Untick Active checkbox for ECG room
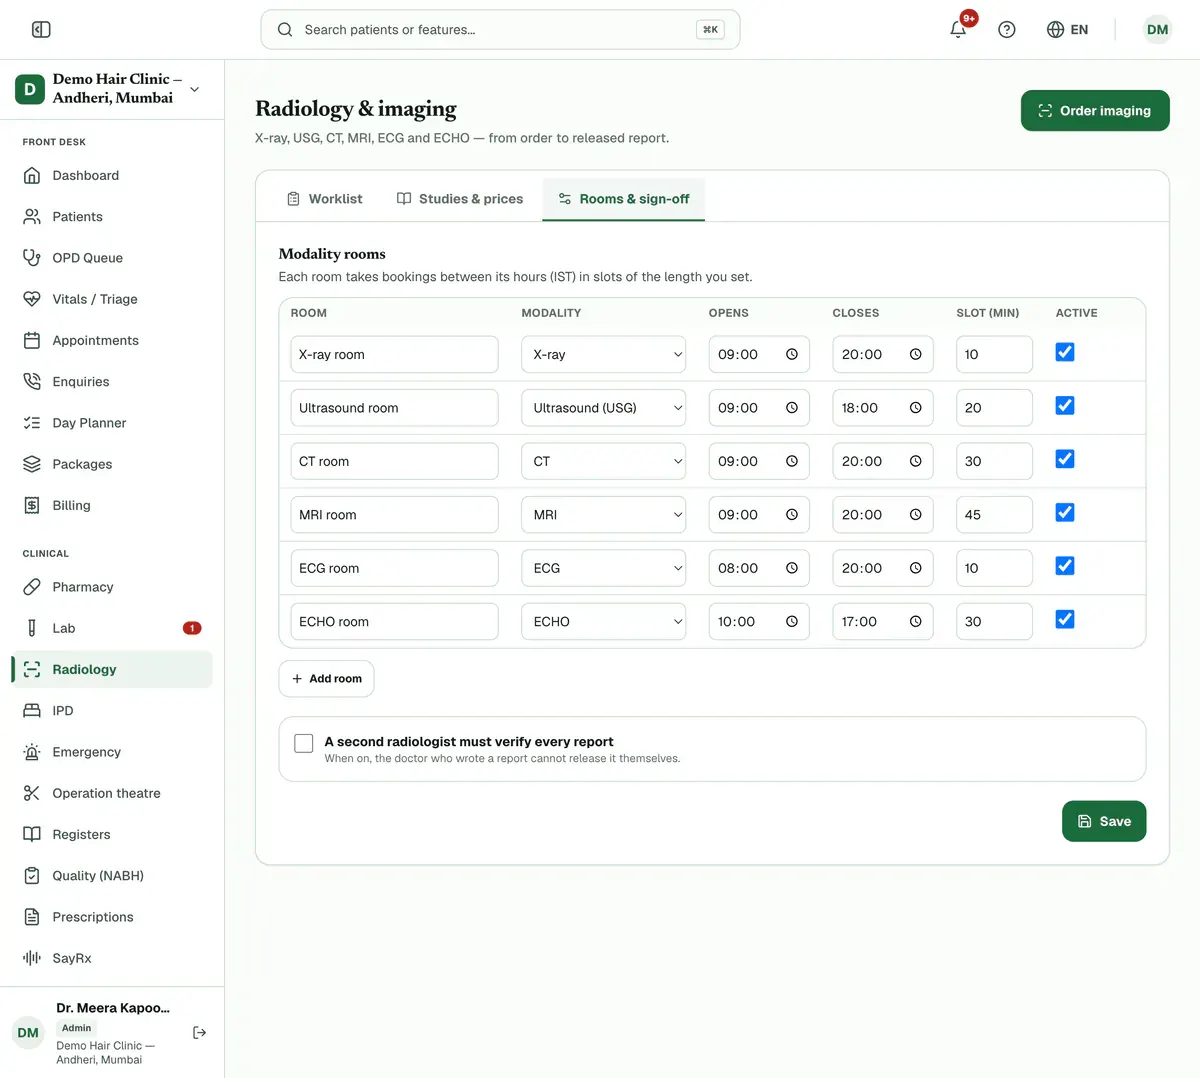The width and height of the screenshot is (1200, 1078). (1065, 566)
